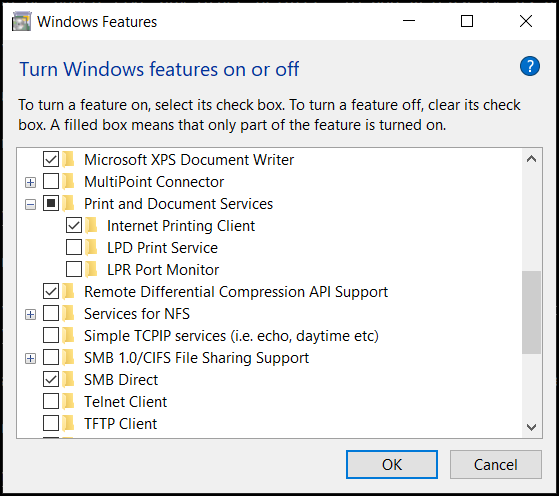Select the 'LPD Print Service' label
This screenshot has height=496, width=559.
(163, 247)
